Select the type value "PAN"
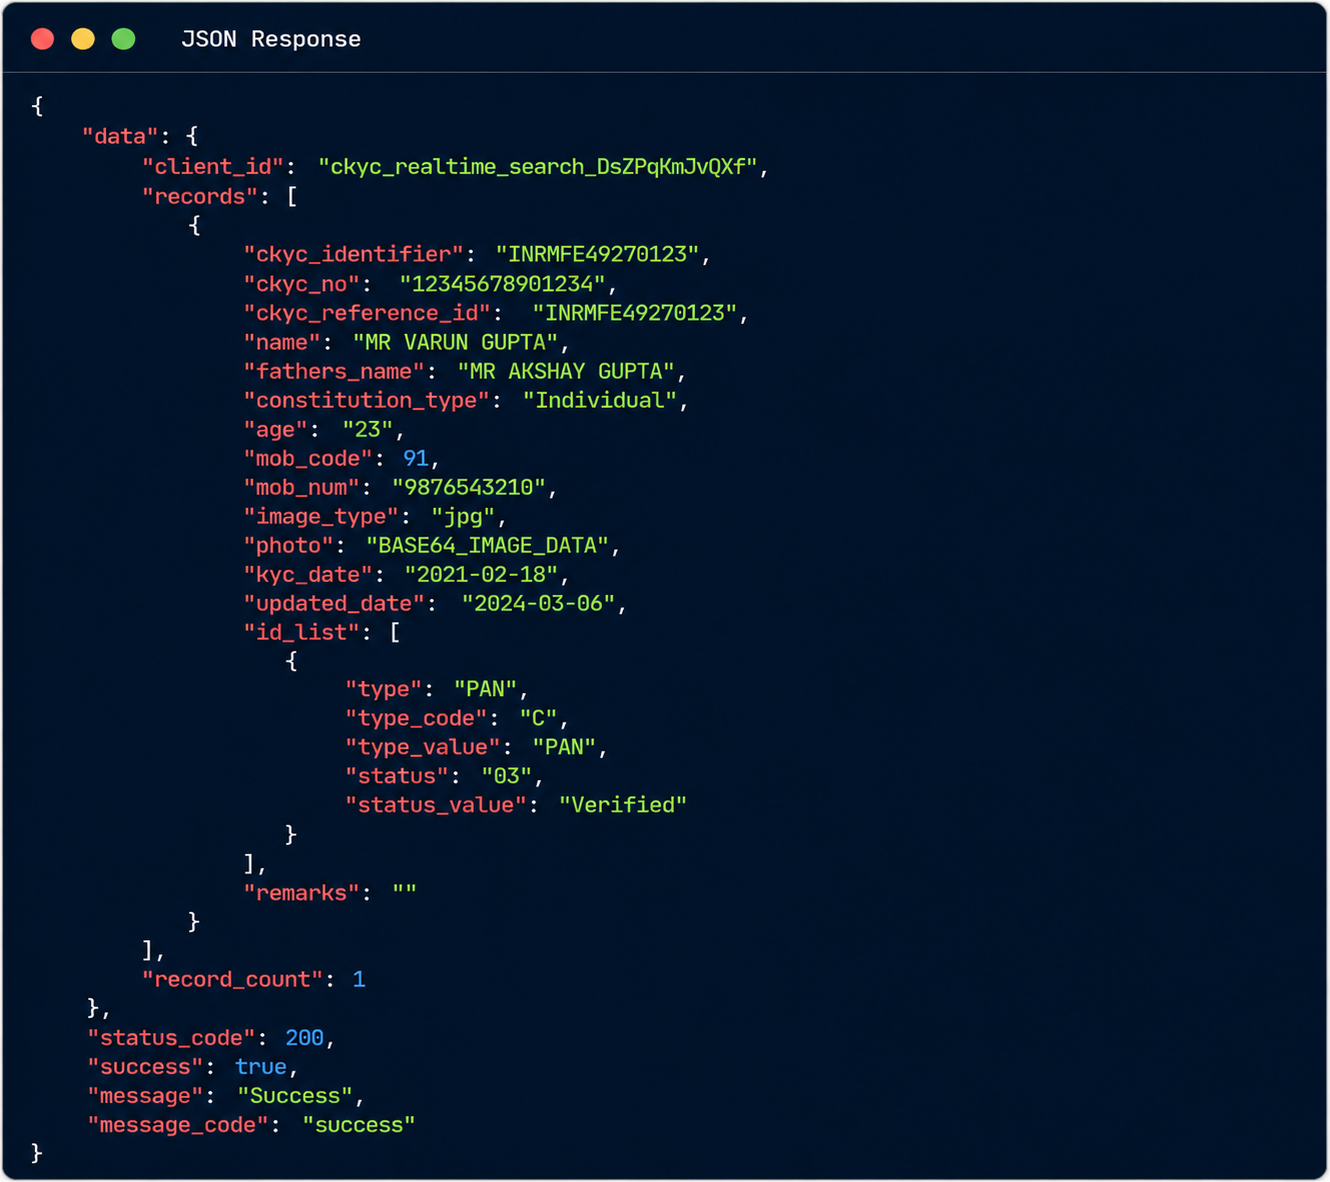Viewport: 1330px width, 1182px height. click(x=486, y=689)
